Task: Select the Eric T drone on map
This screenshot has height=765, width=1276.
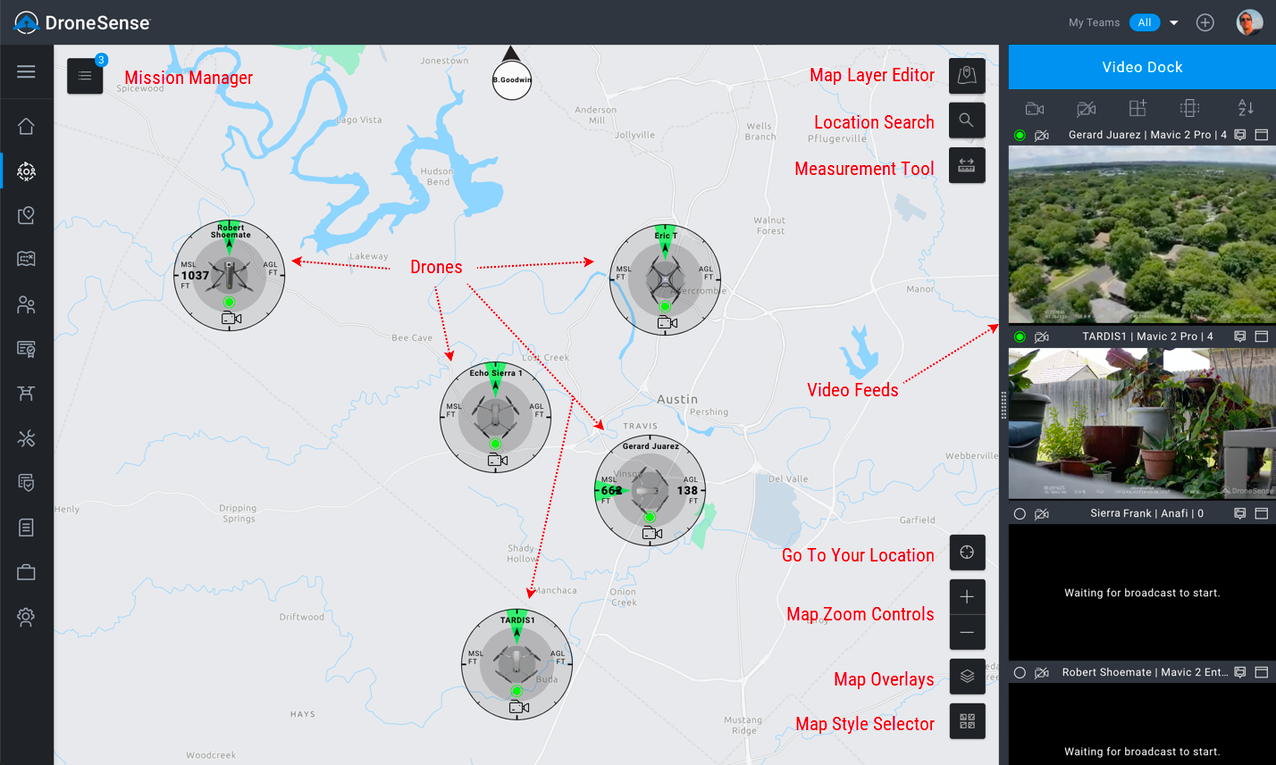Action: tap(665, 279)
